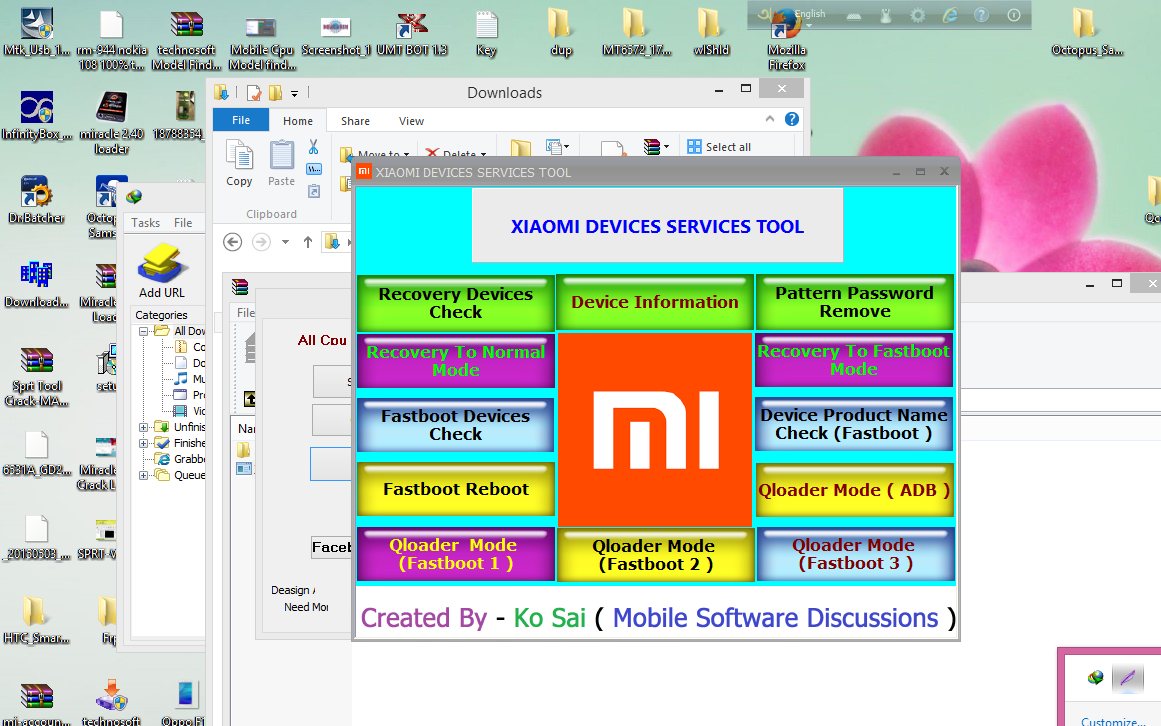
Task: Click Qloader Mode (Fastboot 1) button
Action: [455, 554]
